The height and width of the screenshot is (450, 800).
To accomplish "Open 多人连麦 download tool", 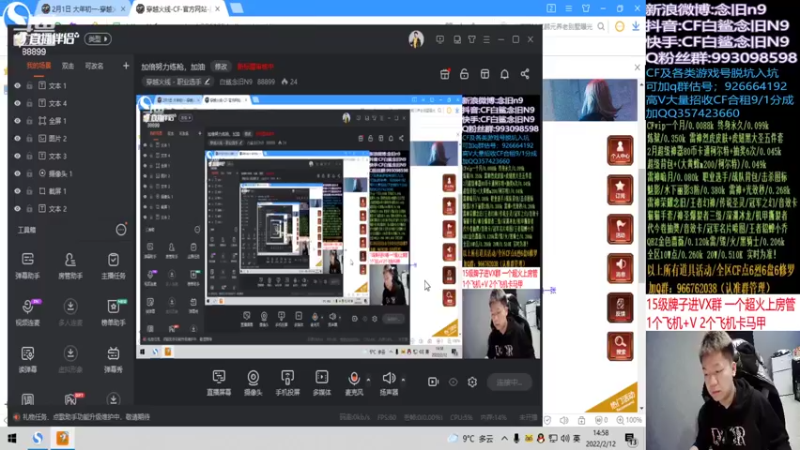I will coord(70,312).
